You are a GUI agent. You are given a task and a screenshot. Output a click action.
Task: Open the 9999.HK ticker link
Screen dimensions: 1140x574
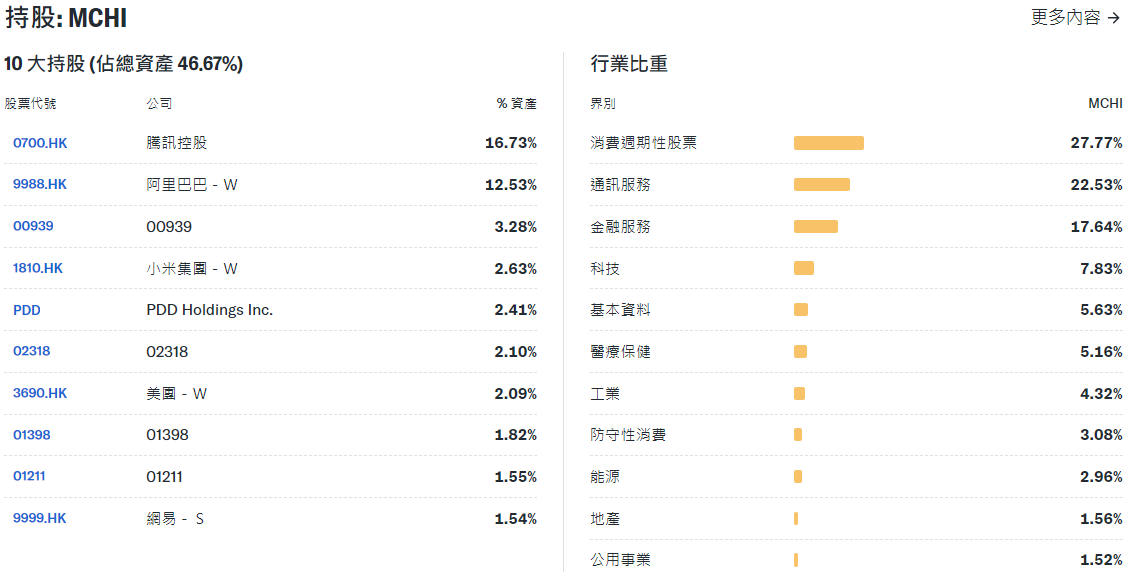(x=40, y=518)
